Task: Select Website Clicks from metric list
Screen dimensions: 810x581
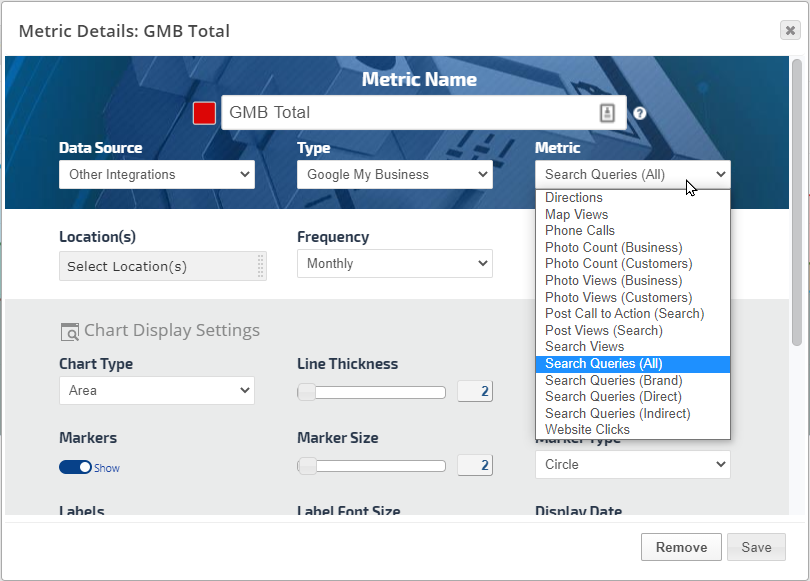Action: pos(587,430)
